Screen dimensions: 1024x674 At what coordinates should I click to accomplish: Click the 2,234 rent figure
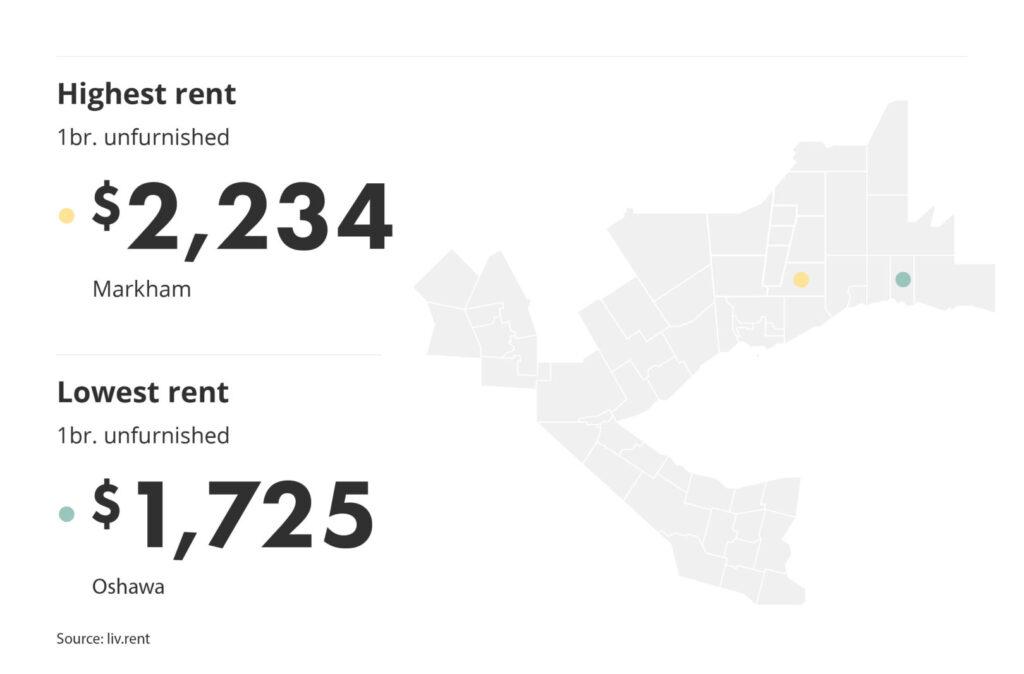tap(260, 218)
